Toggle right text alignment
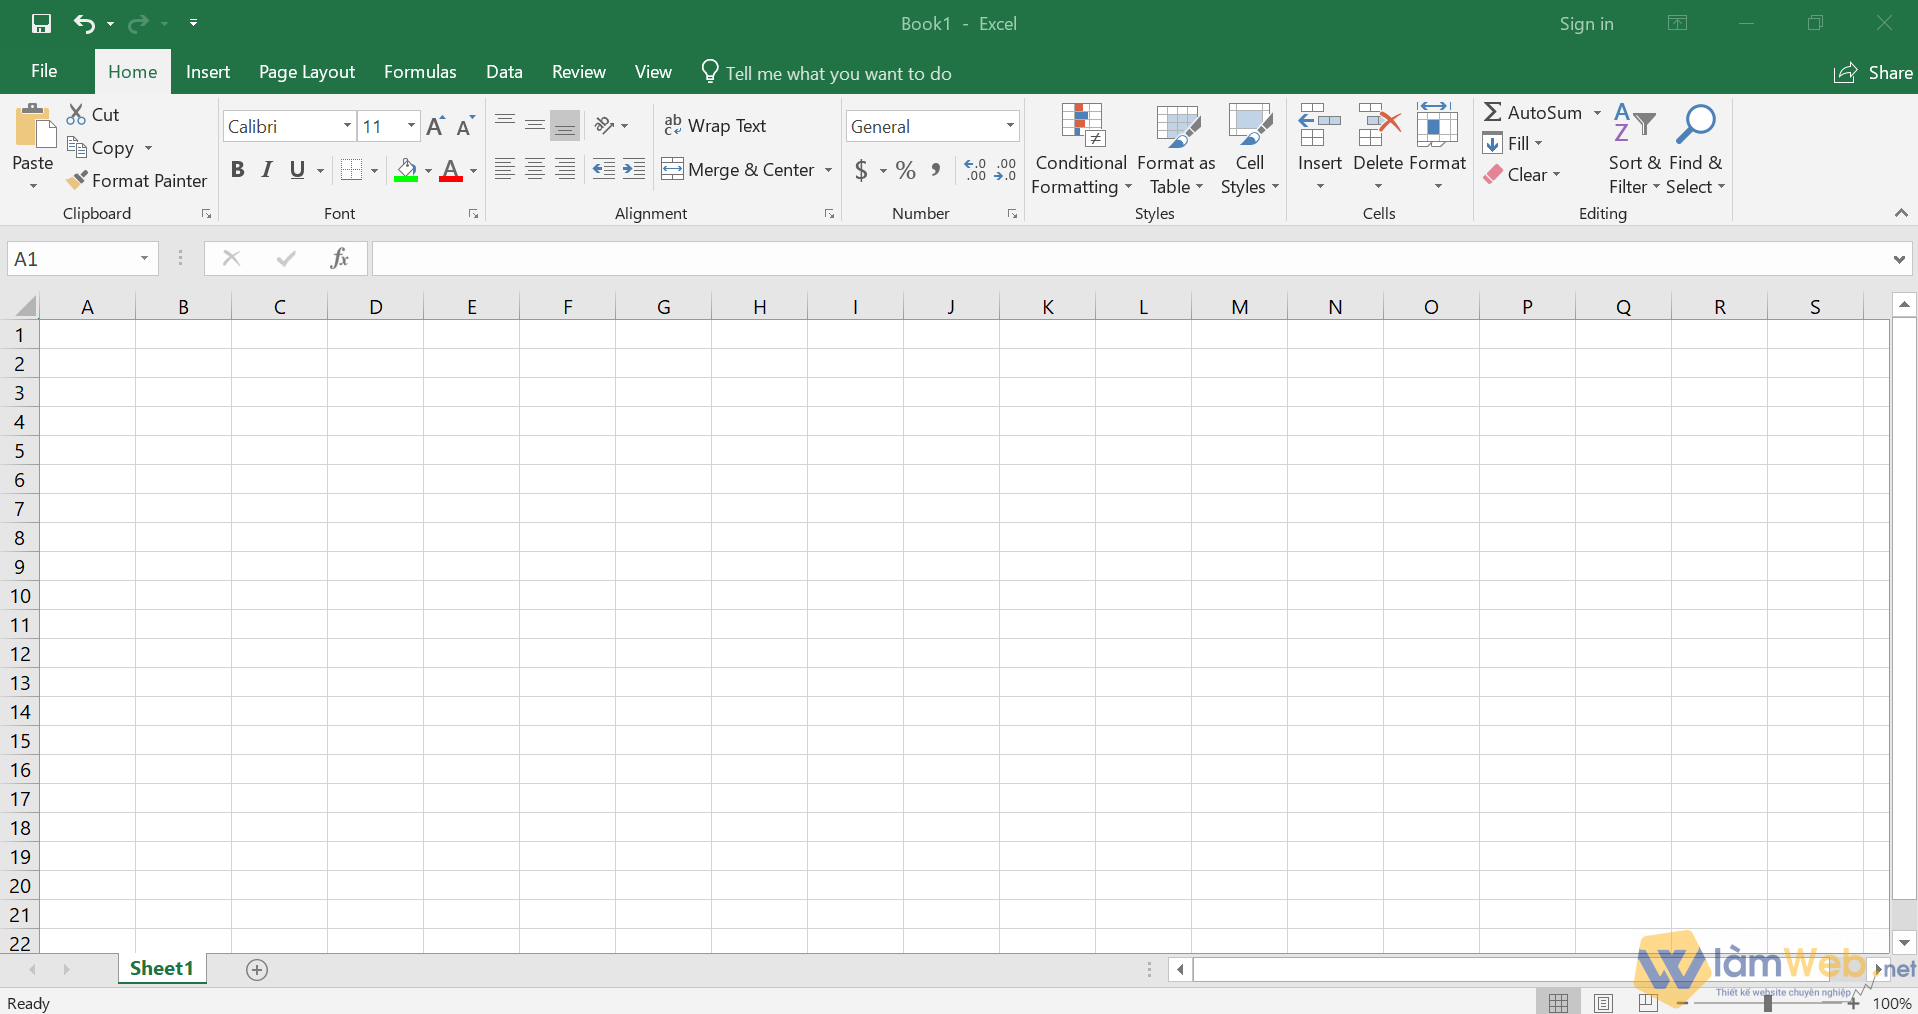This screenshot has height=1014, width=1918. [x=565, y=170]
